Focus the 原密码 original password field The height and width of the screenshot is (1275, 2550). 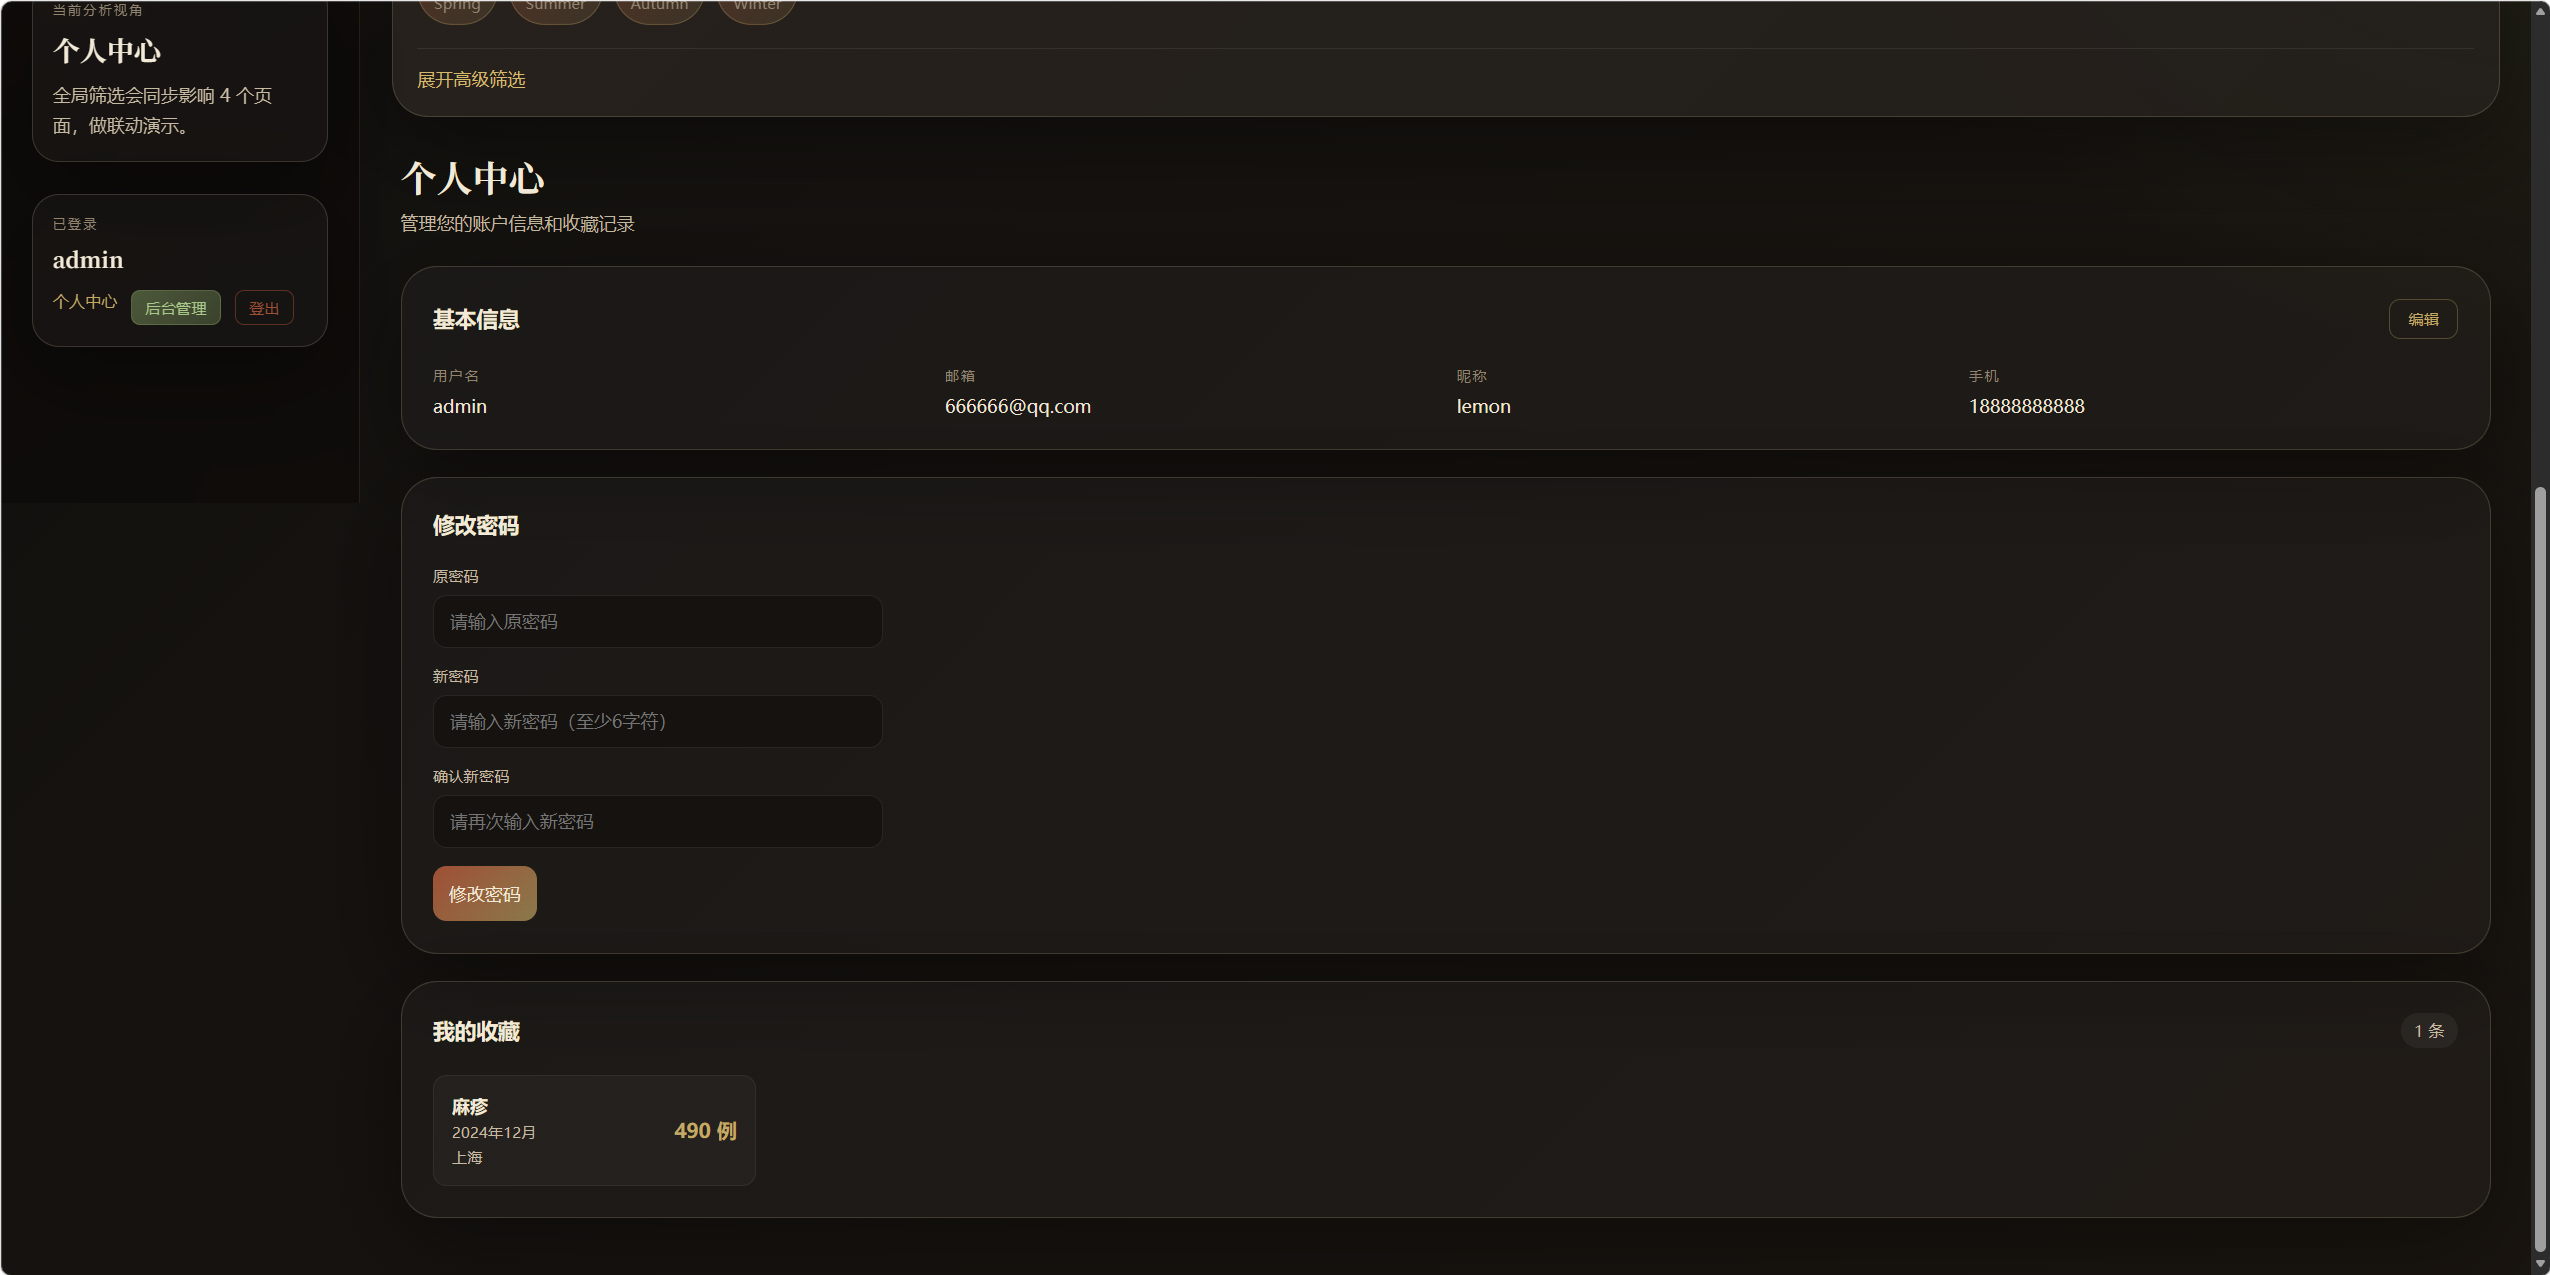pos(657,622)
